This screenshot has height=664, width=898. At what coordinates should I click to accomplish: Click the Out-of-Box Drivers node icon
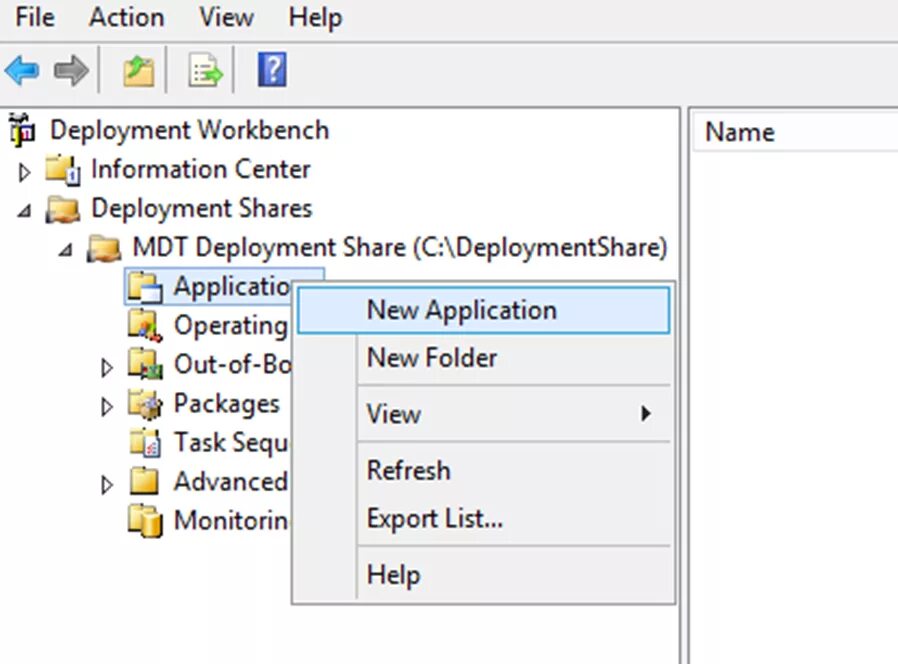pos(145,364)
